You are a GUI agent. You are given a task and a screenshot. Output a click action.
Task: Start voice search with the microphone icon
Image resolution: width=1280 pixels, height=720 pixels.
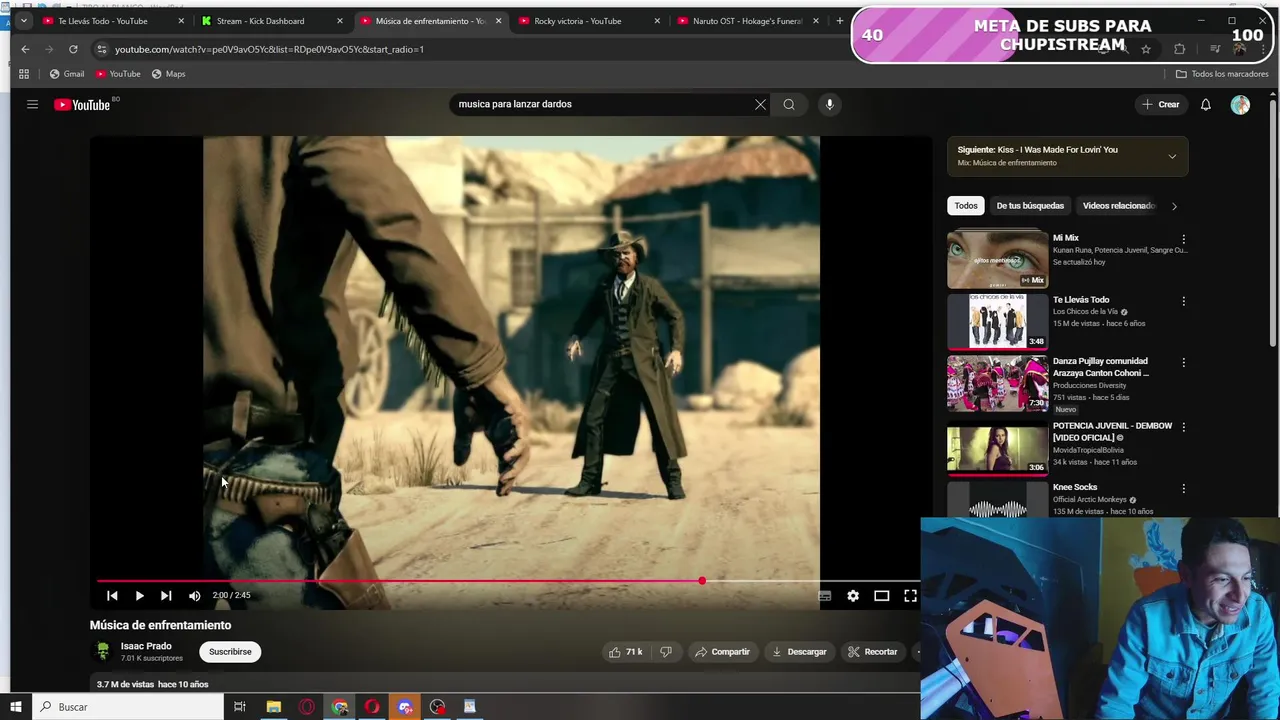pos(829,104)
